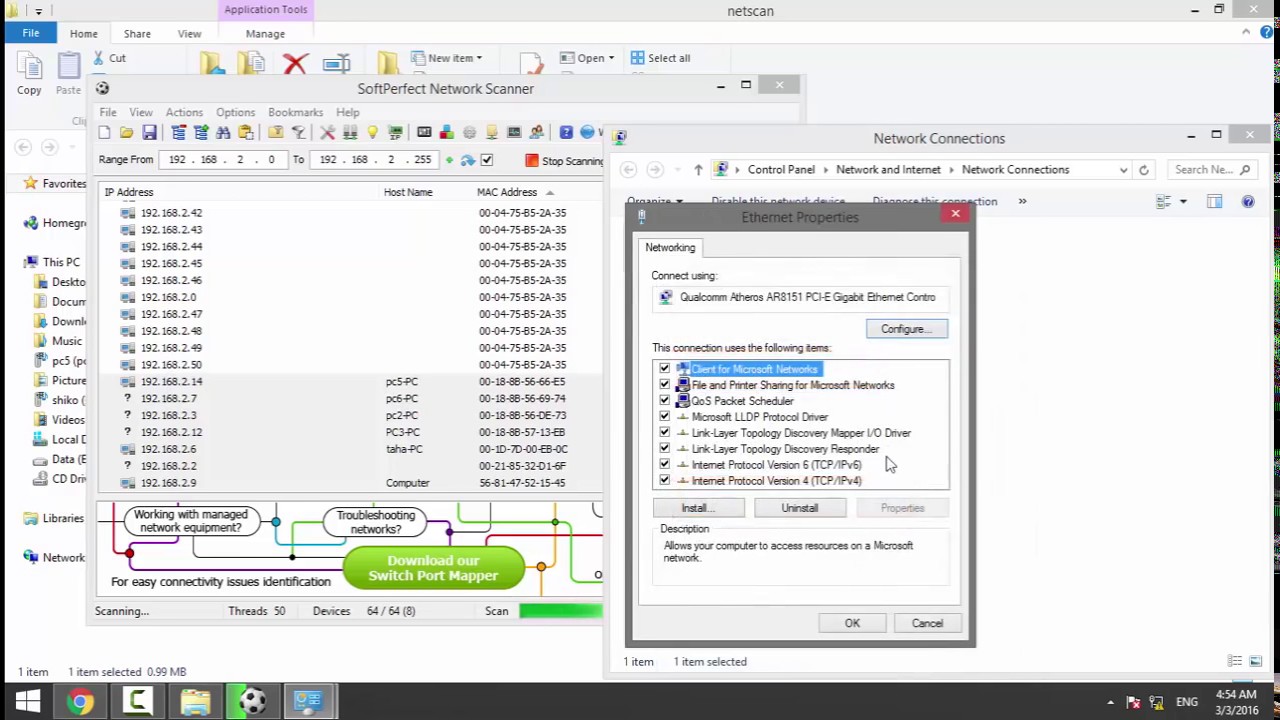Click the colored blocks icon in scanner toolbar
The width and height of the screenshot is (1280, 720).
coord(446,133)
